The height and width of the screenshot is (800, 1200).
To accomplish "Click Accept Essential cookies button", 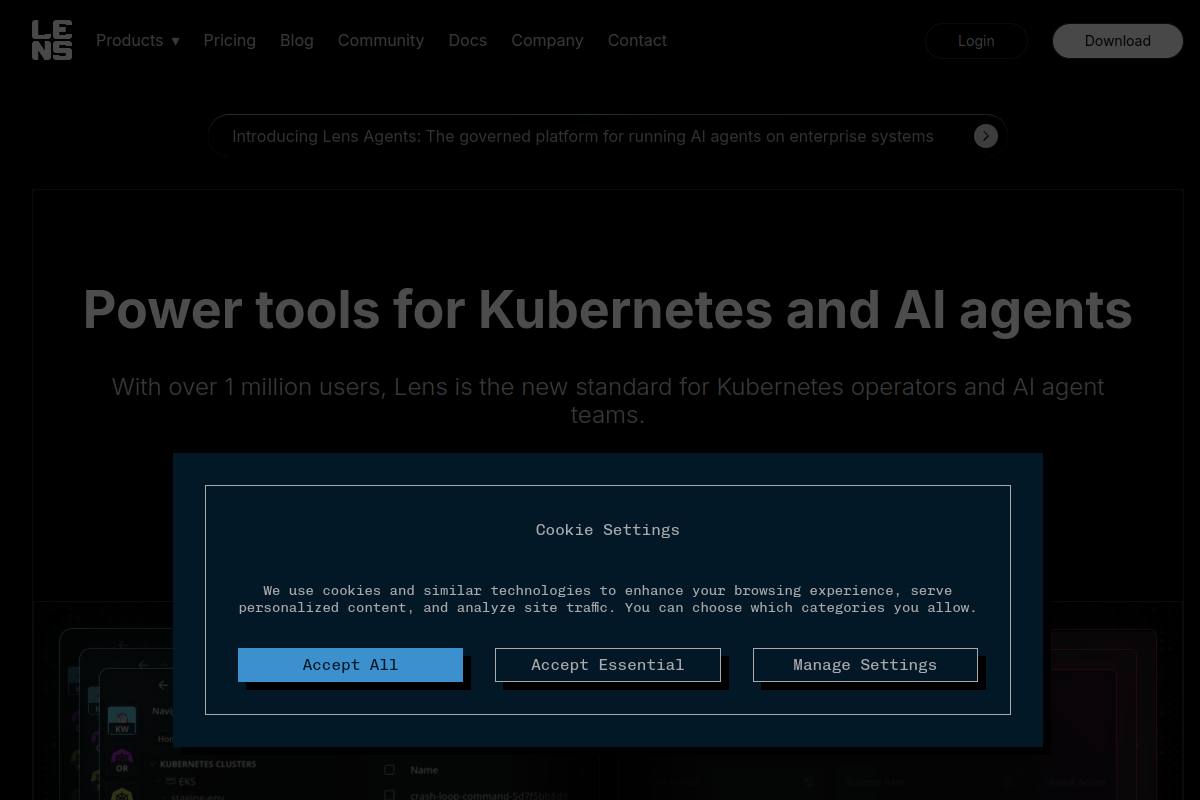I will (x=608, y=665).
